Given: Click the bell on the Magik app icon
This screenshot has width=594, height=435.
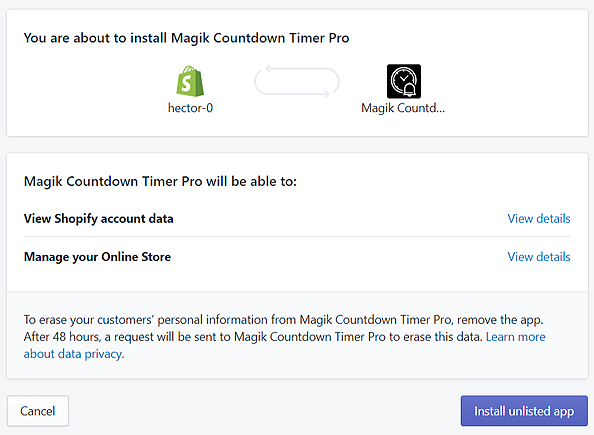Looking at the screenshot, I should coord(410,90).
